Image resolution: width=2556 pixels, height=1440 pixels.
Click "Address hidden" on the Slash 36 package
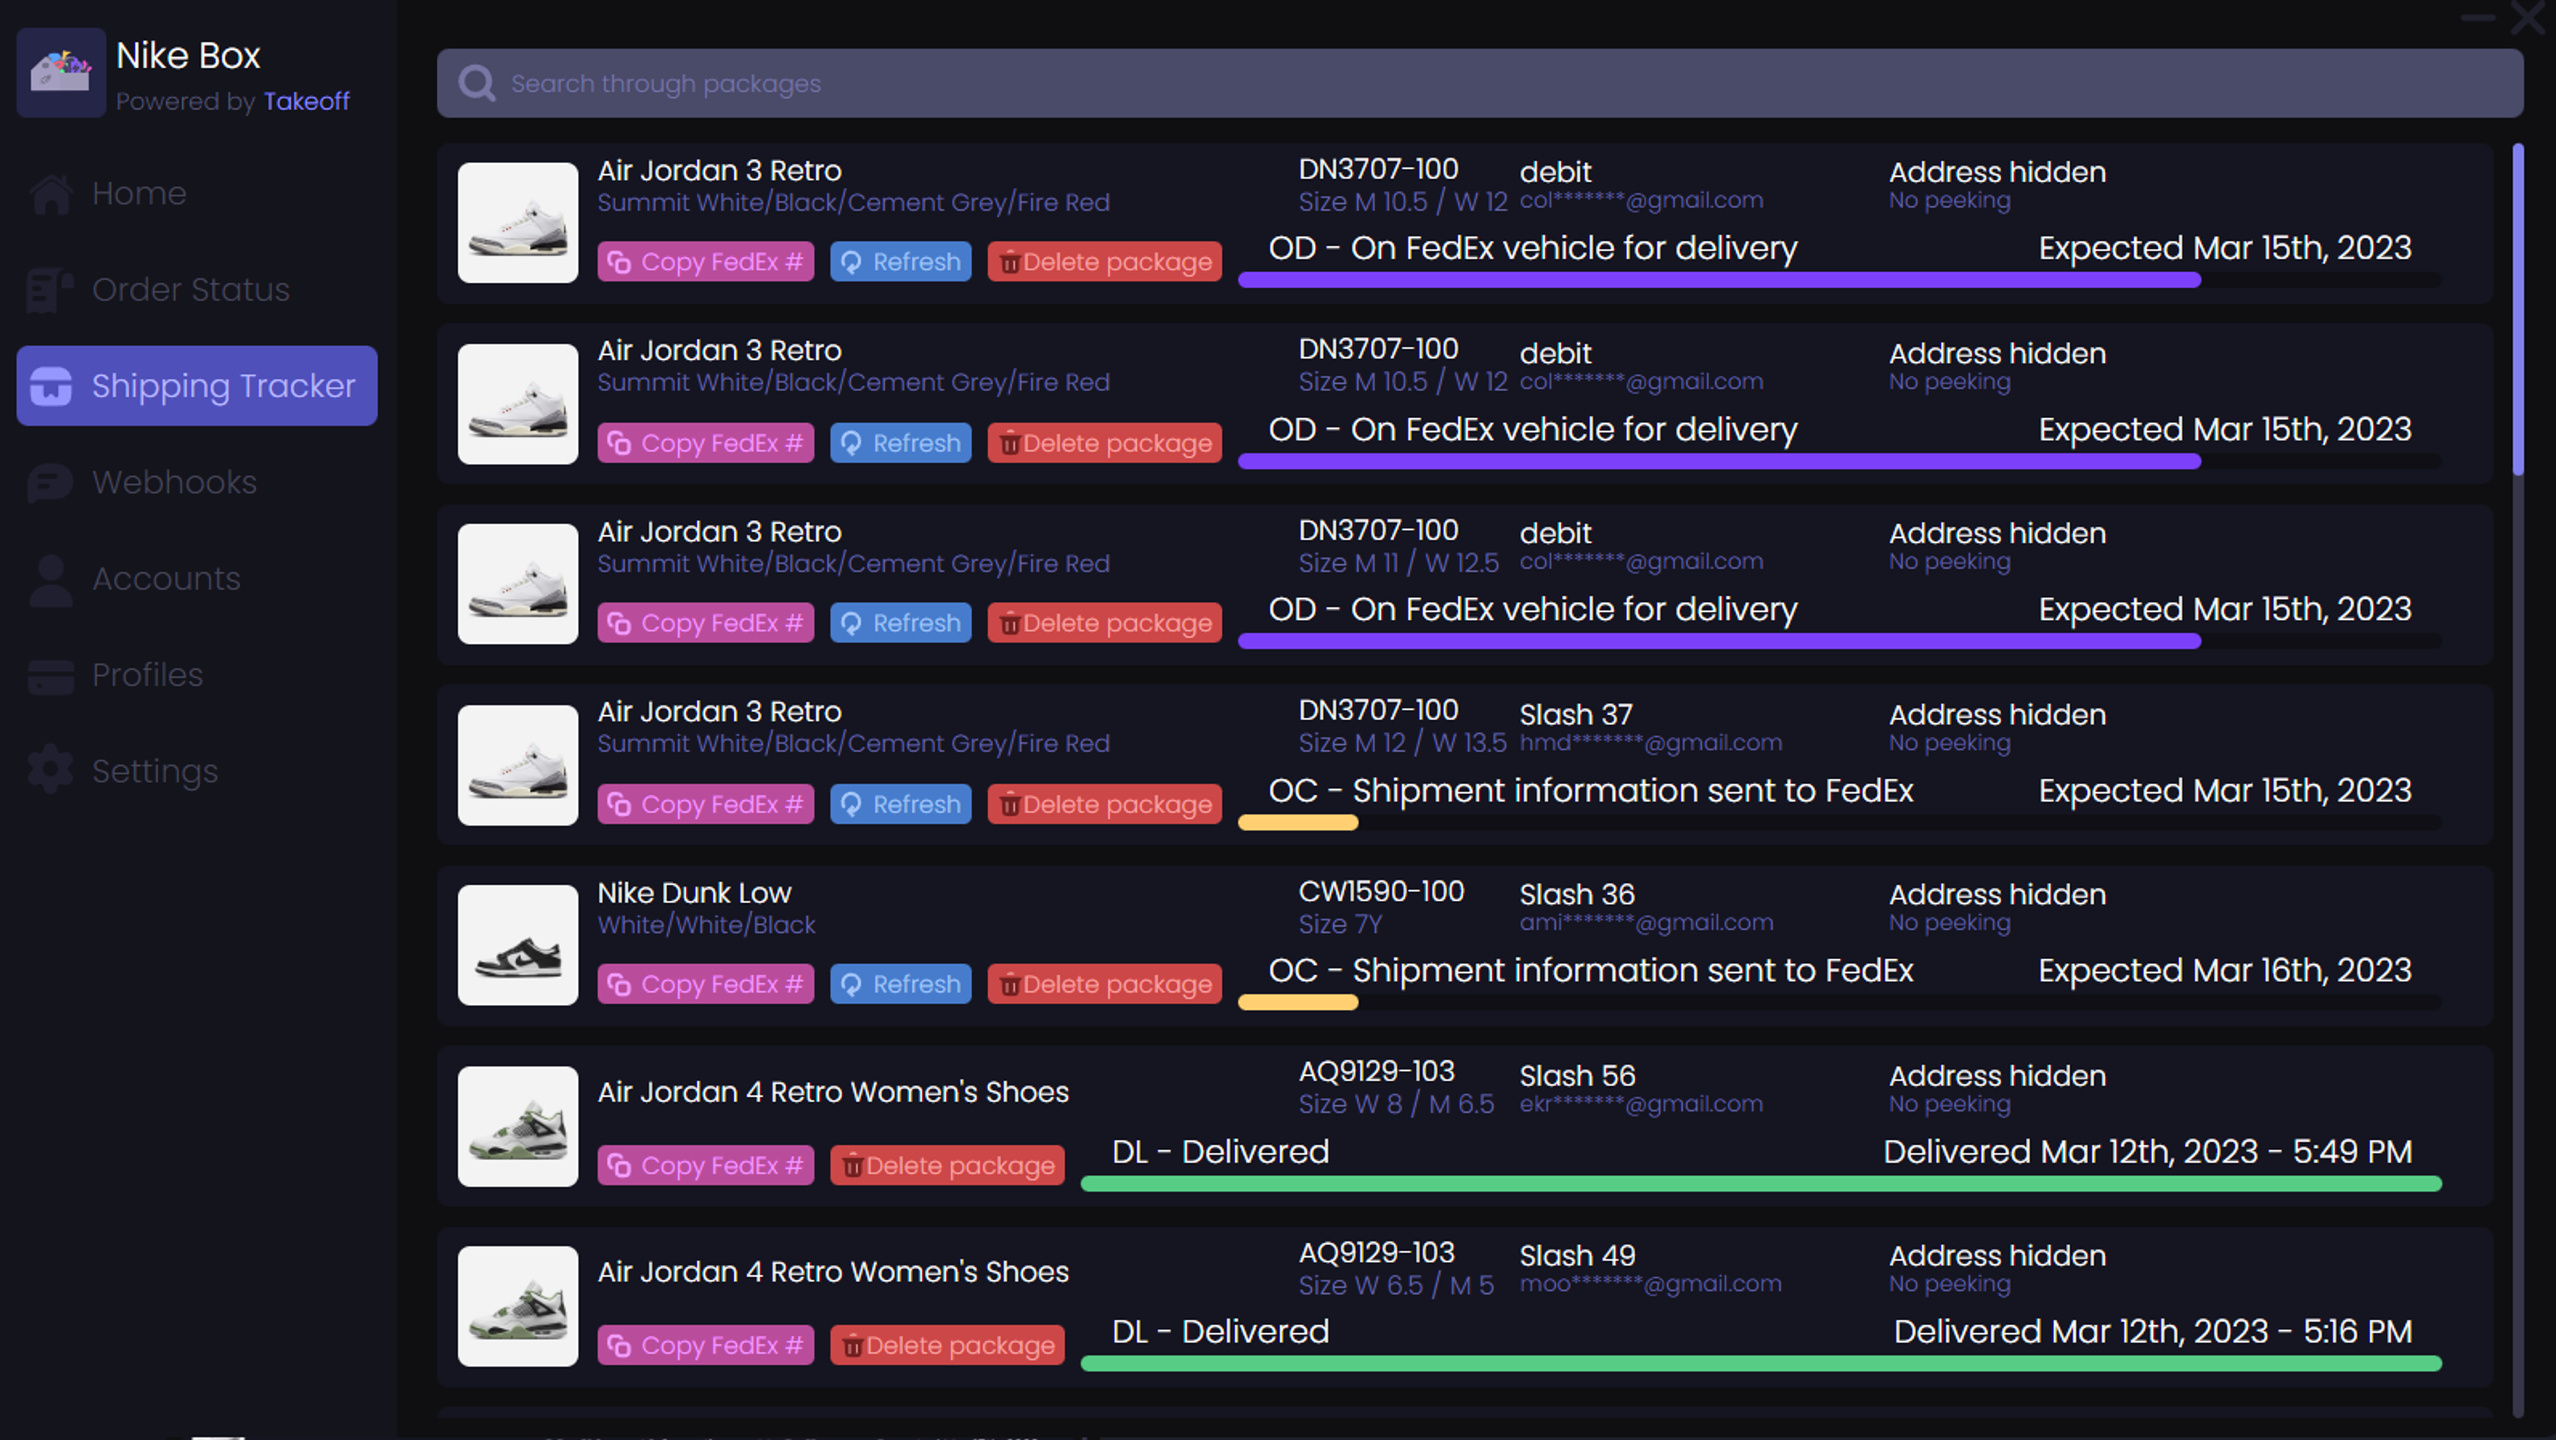(x=1997, y=894)
